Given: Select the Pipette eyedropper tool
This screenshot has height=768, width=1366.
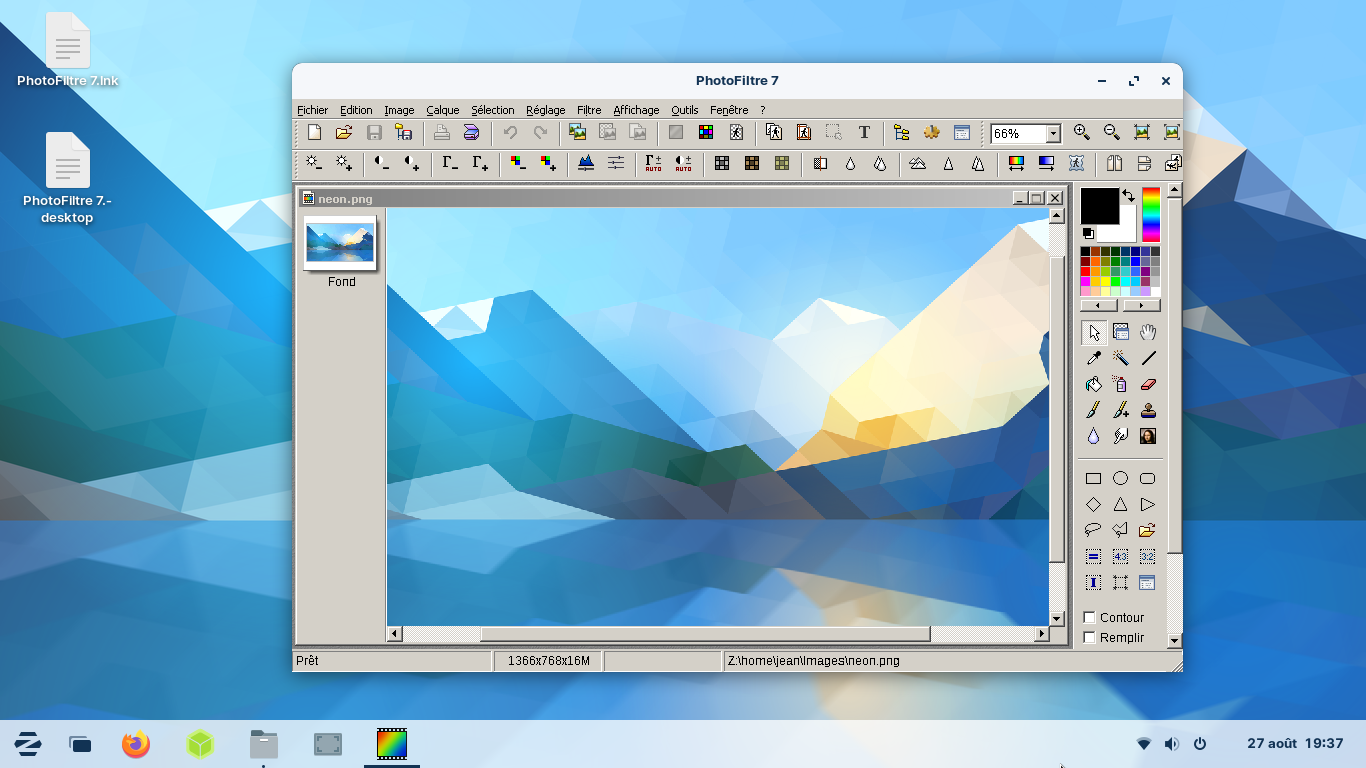Looking at the screenshot, I should (1094, 358).
